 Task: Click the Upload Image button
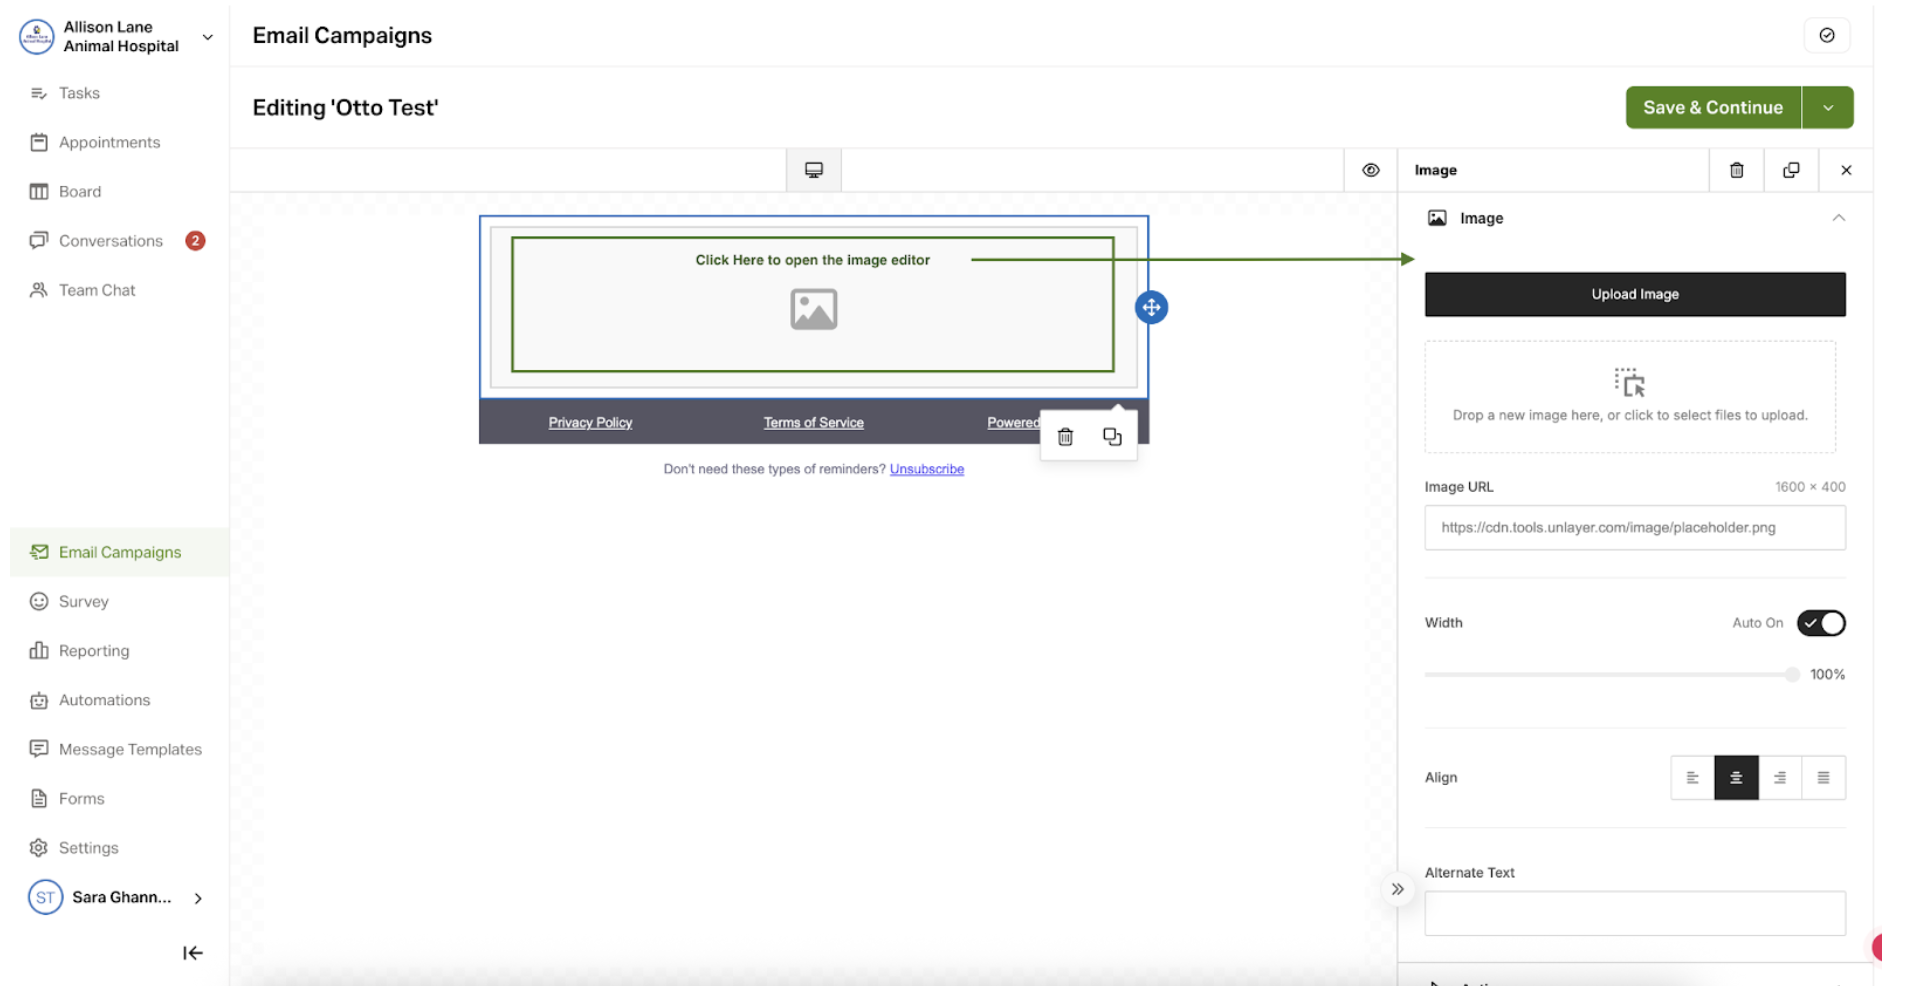tap(1634, 294)
